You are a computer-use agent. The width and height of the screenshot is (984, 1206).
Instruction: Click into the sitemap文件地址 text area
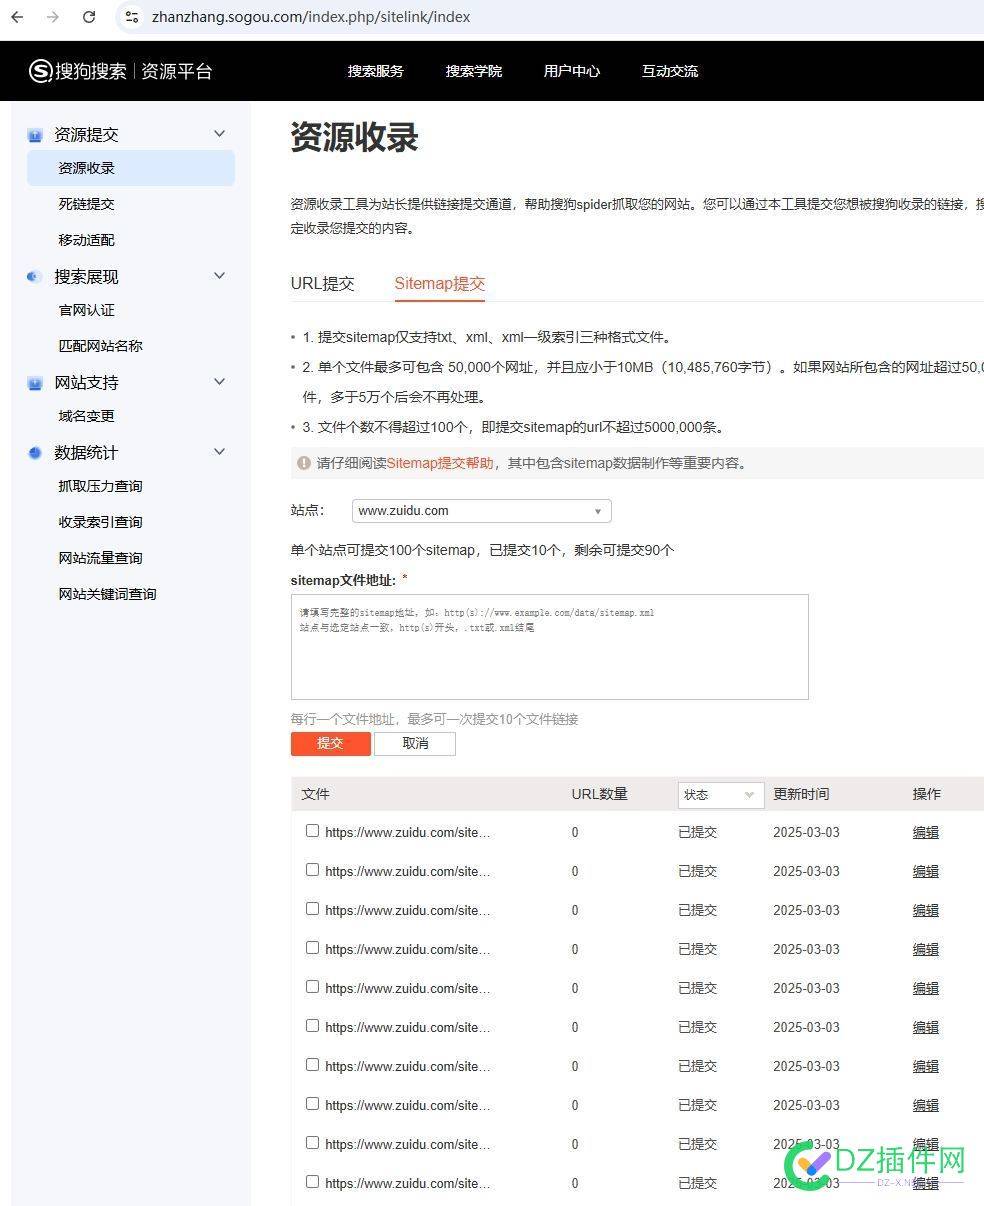coord(549,647)
